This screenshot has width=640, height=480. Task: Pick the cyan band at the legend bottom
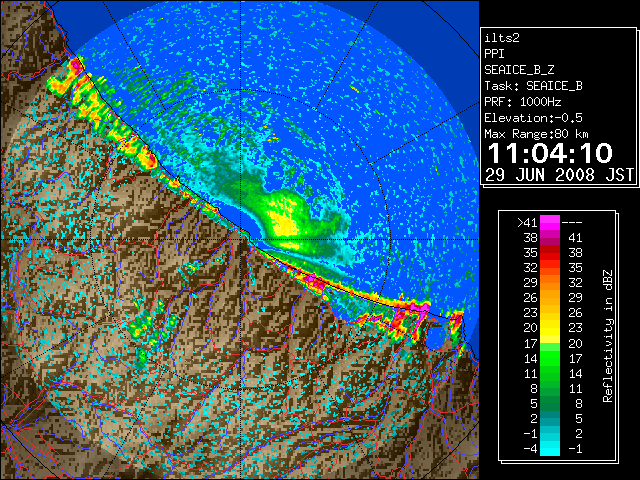tap(550, 449)
